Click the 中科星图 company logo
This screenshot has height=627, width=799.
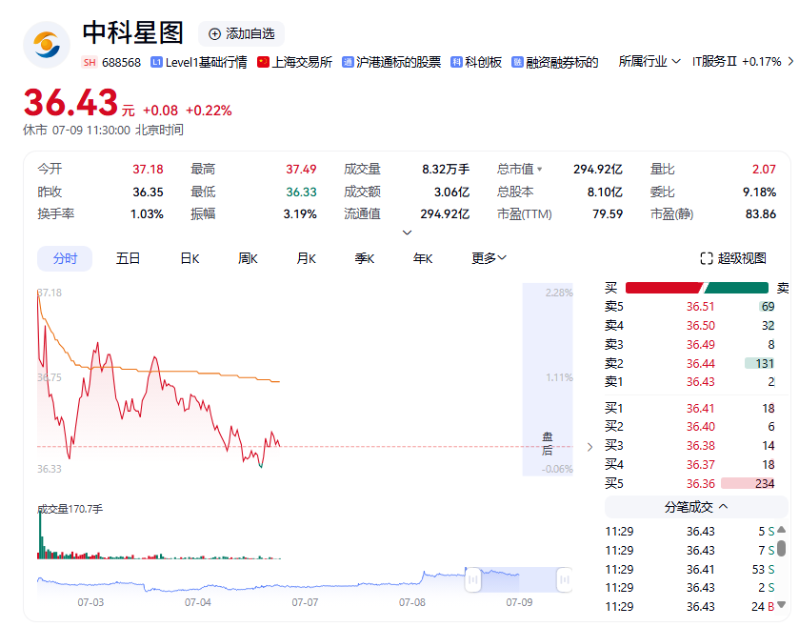click(46, 45)
